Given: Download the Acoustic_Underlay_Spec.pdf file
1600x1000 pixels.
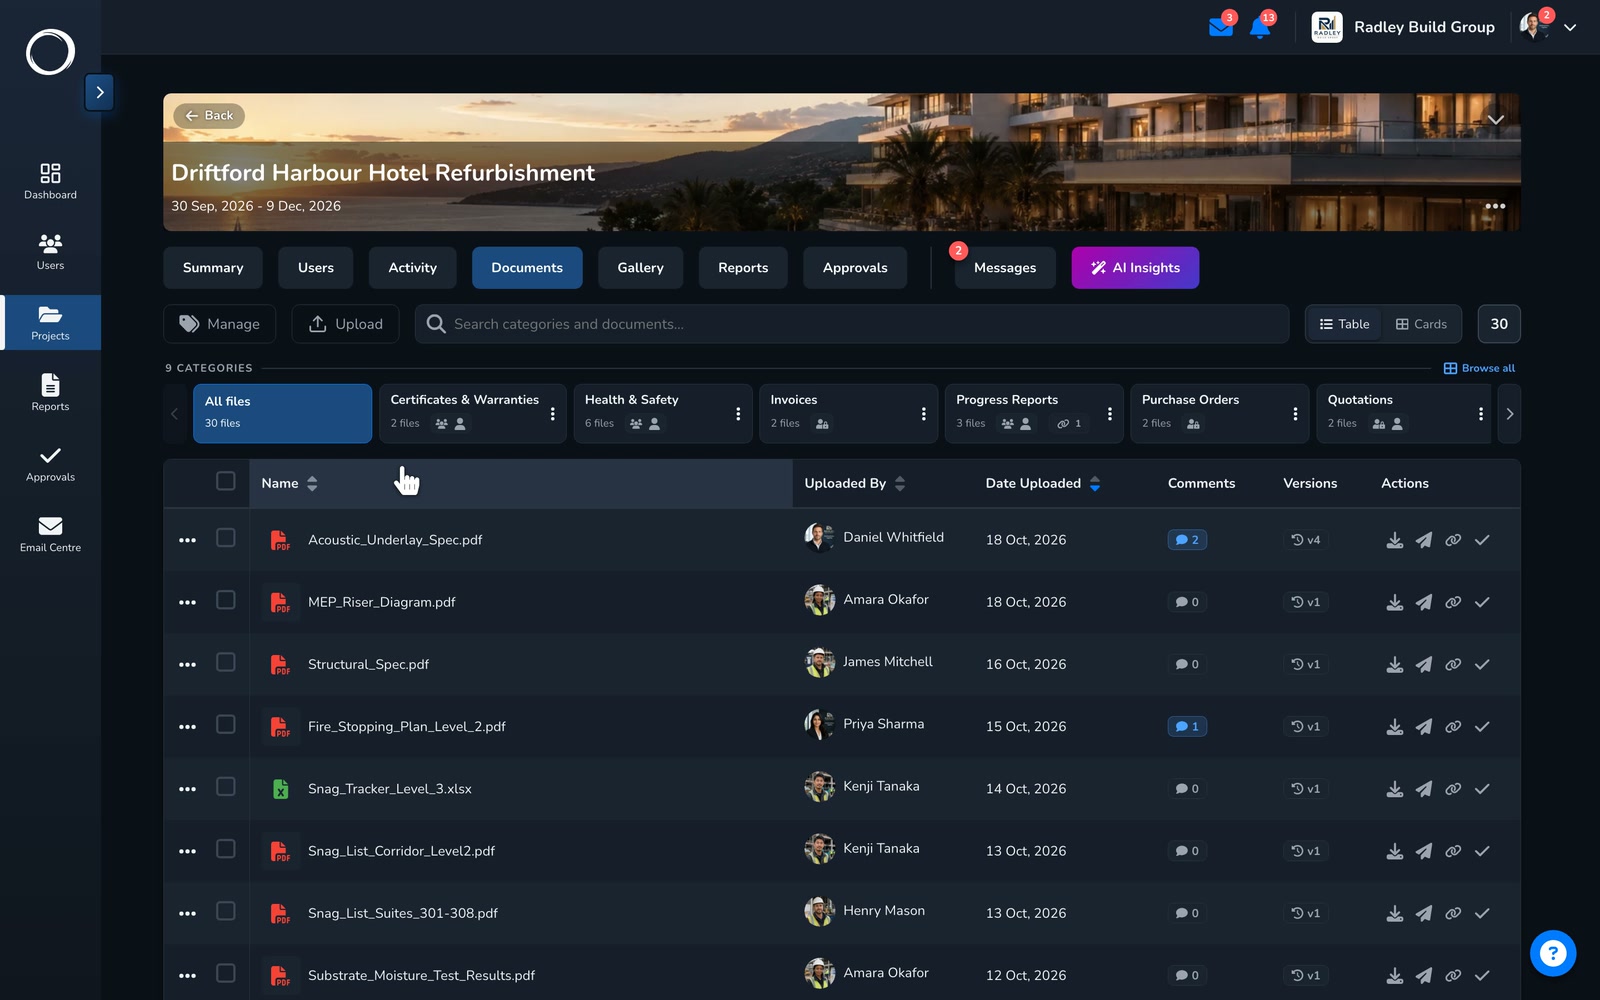Looking at the screenshot, I should 1394,540.
